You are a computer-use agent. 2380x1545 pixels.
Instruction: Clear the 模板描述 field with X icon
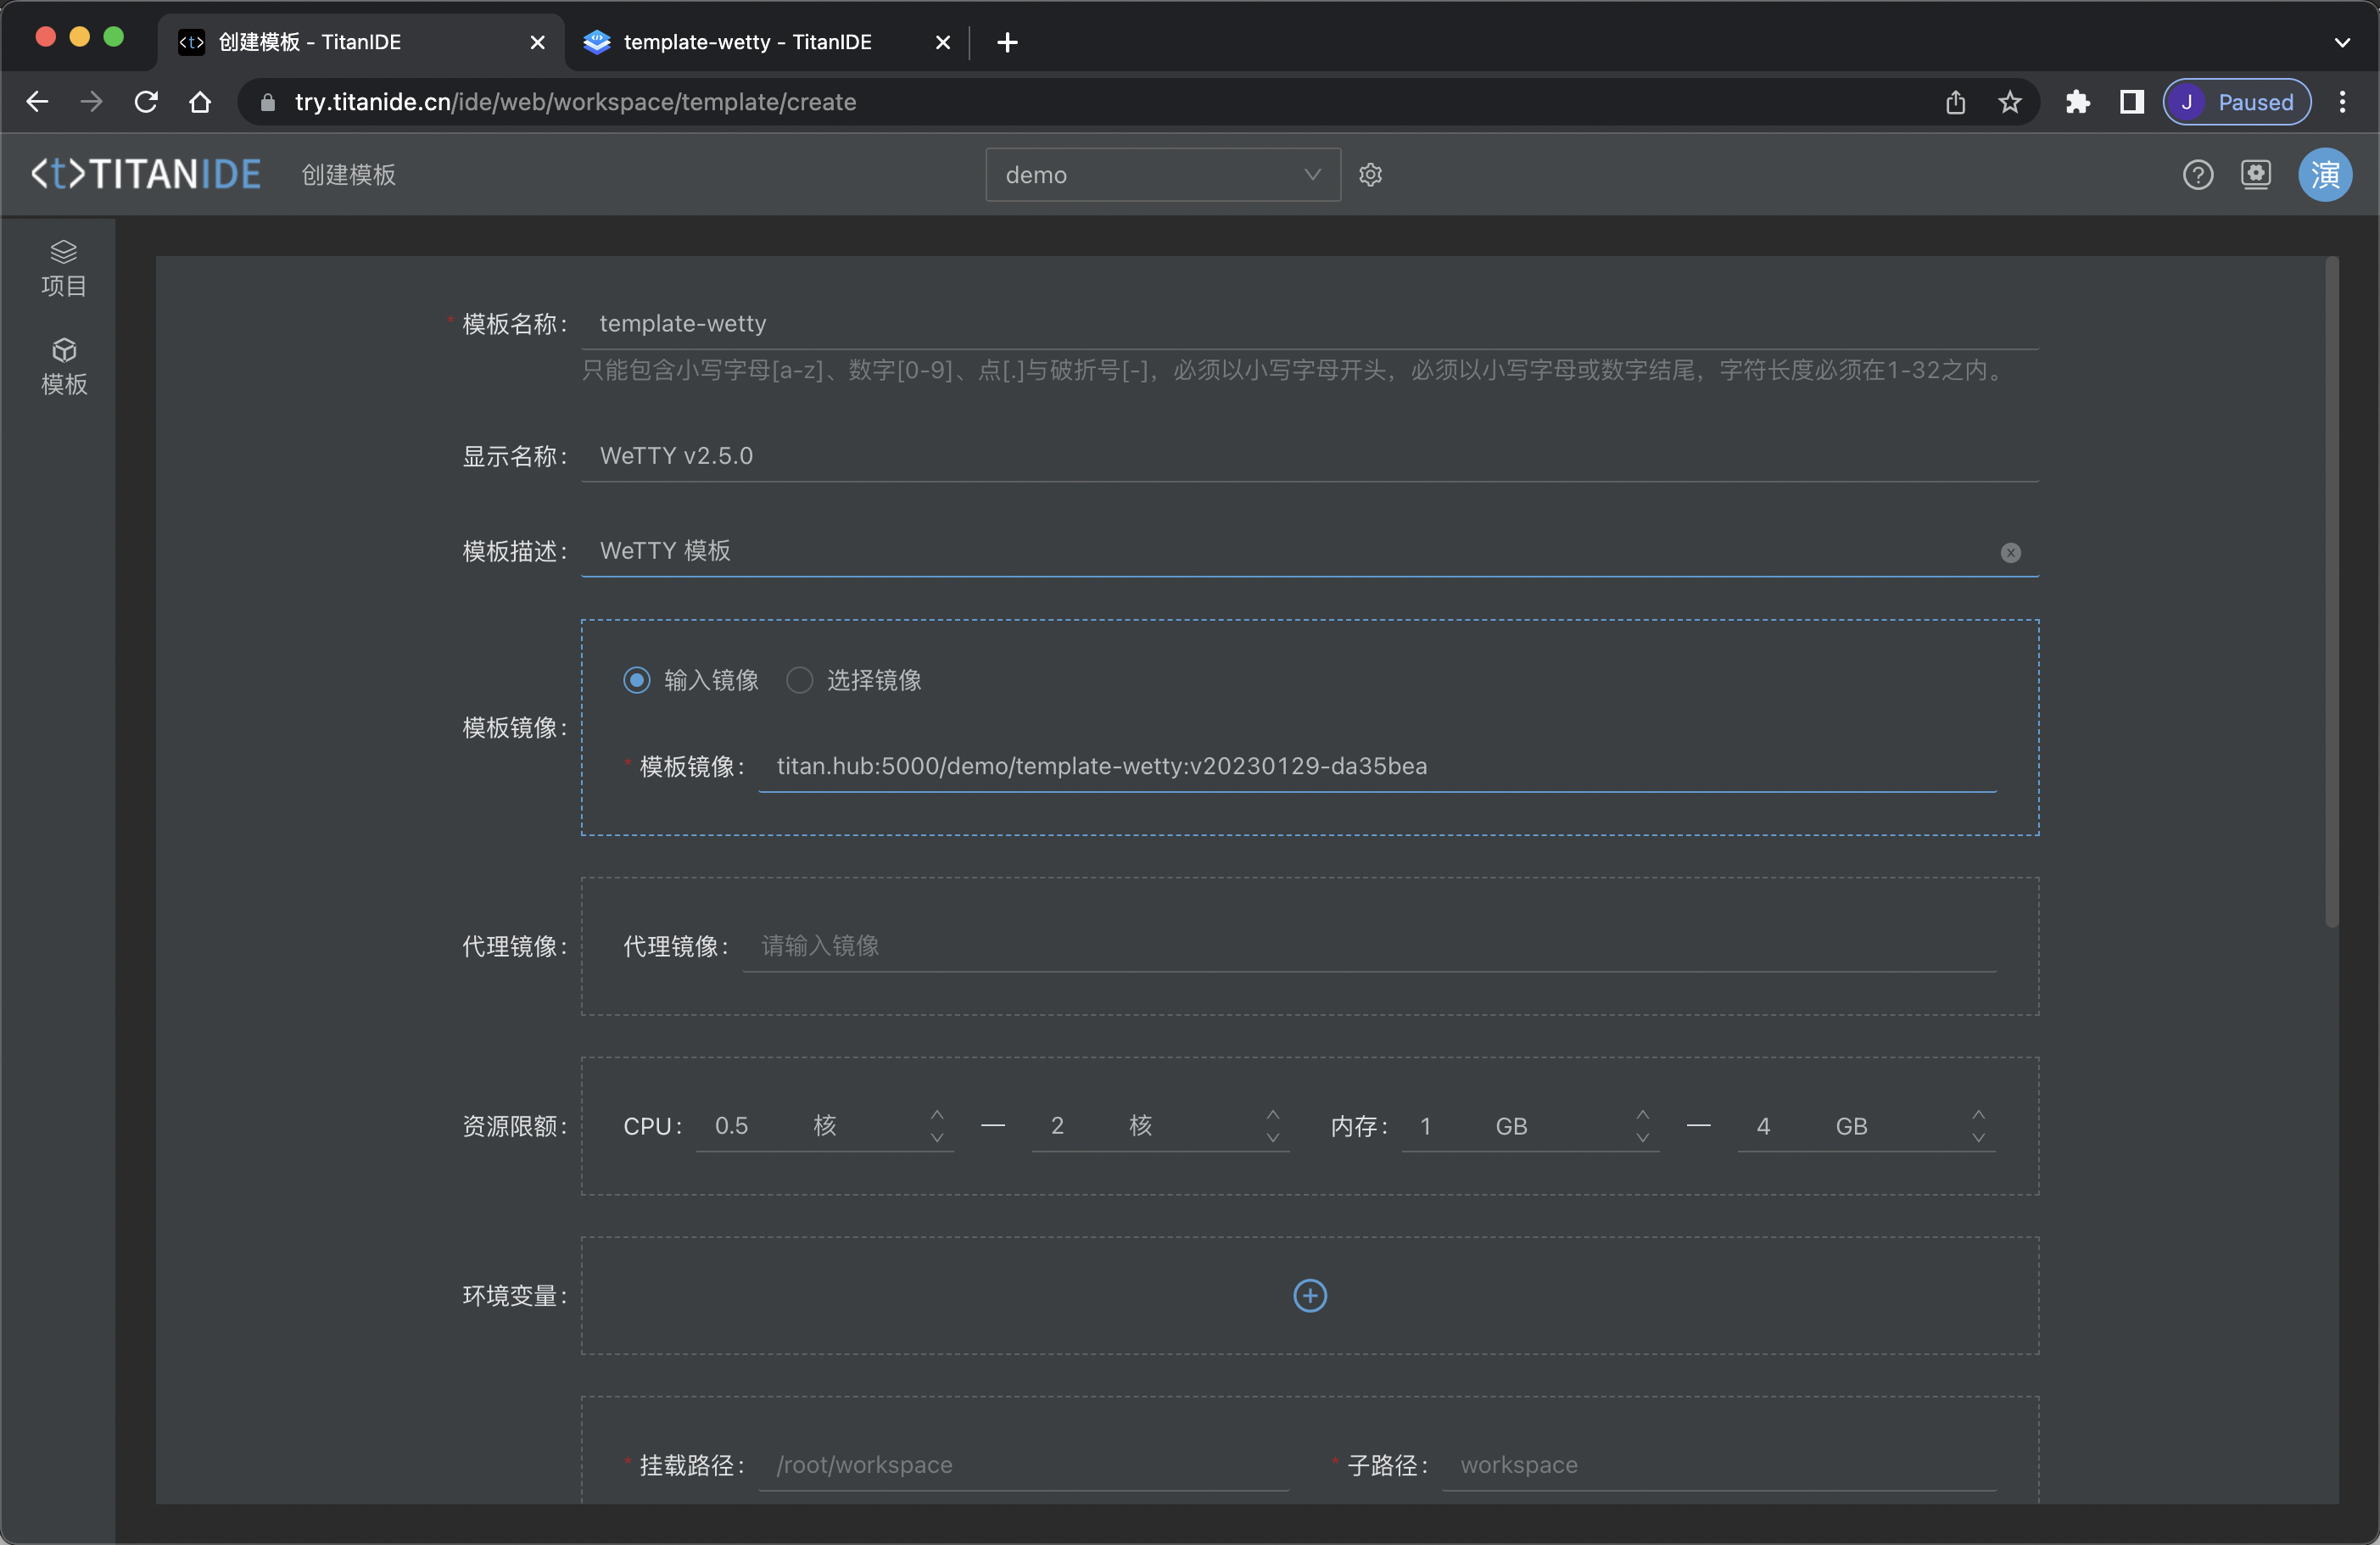2010,553
